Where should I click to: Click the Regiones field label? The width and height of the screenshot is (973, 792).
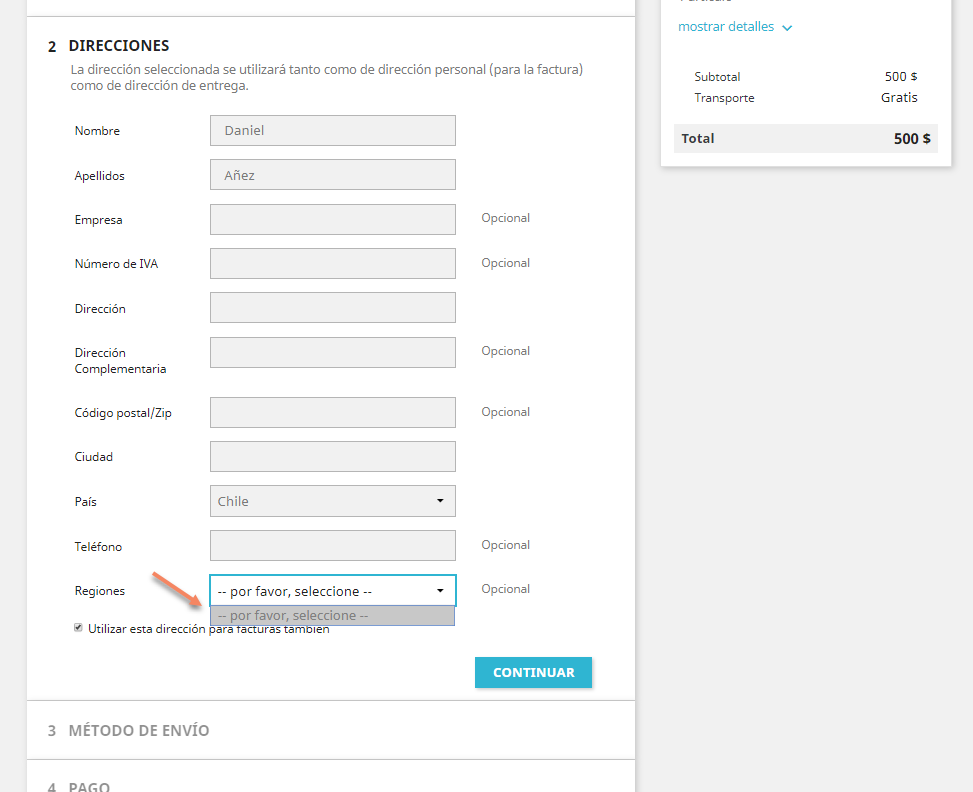[100, 591]
